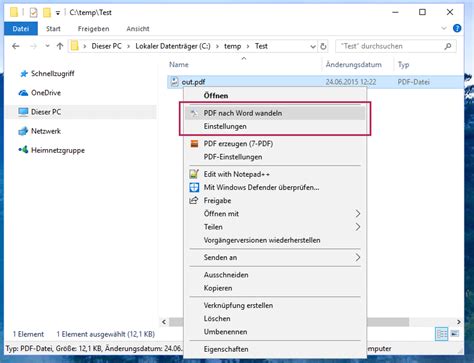Open the address bar history dropdown

tap(313, 47)
